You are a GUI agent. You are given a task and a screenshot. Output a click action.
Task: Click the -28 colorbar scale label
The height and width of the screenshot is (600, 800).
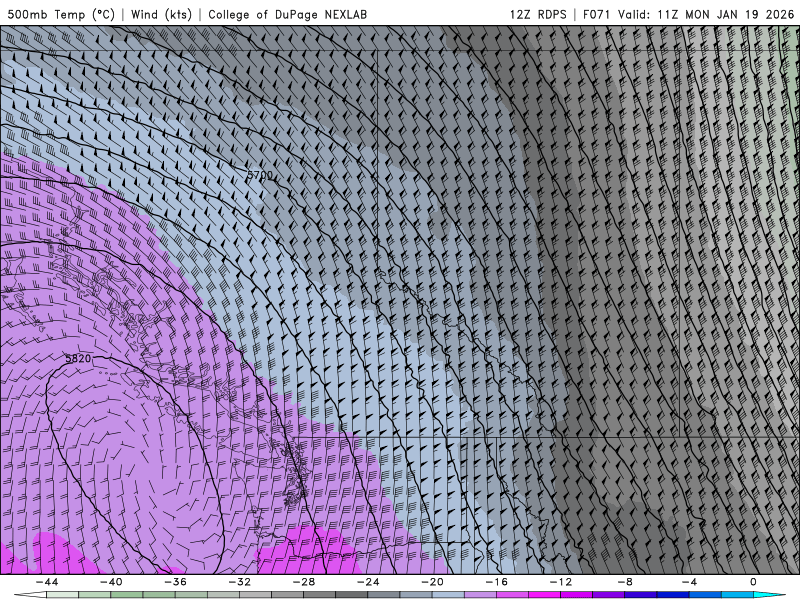coord(304,582)
